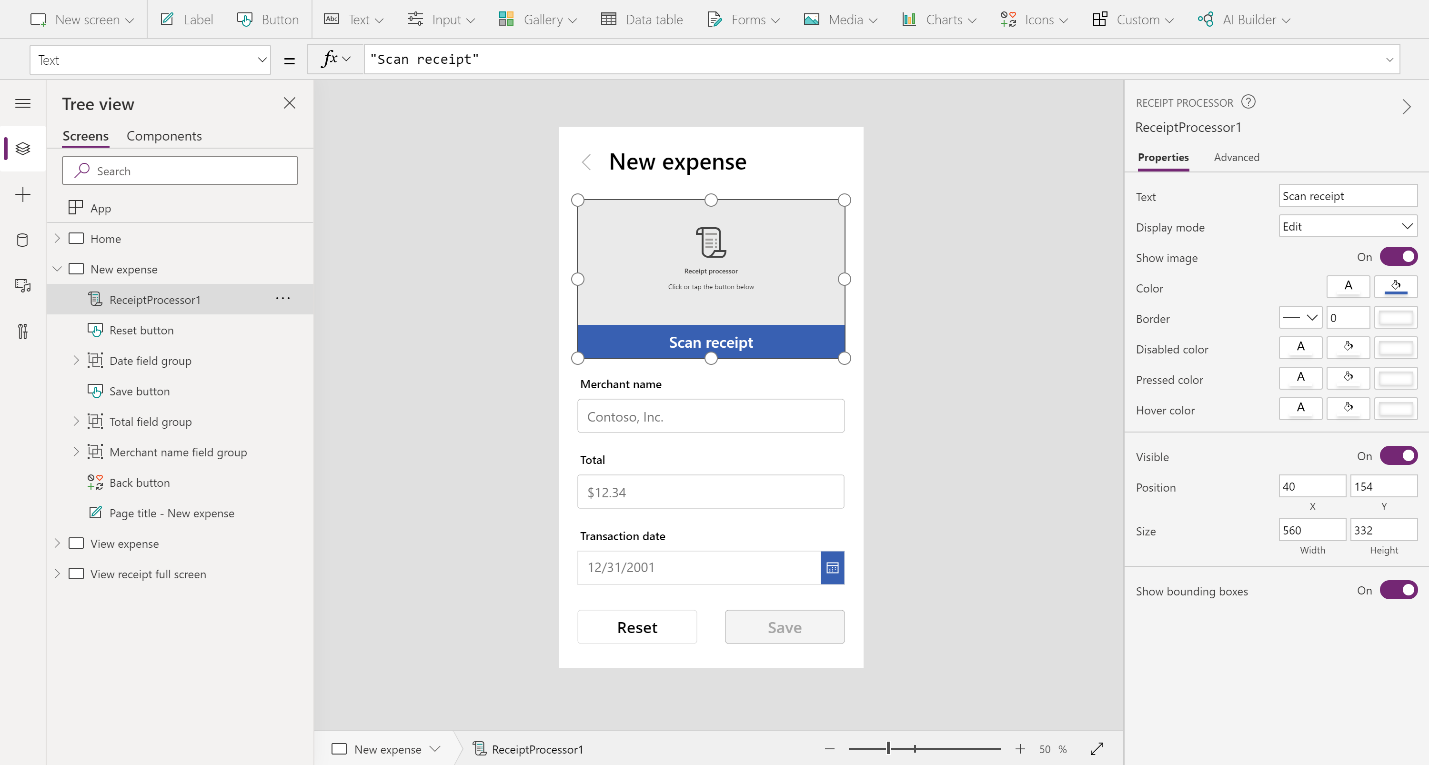The height and width of the screenshot is (765, 1429).
Task: Disable the Show image toggle
Action: coord(1398,256)
